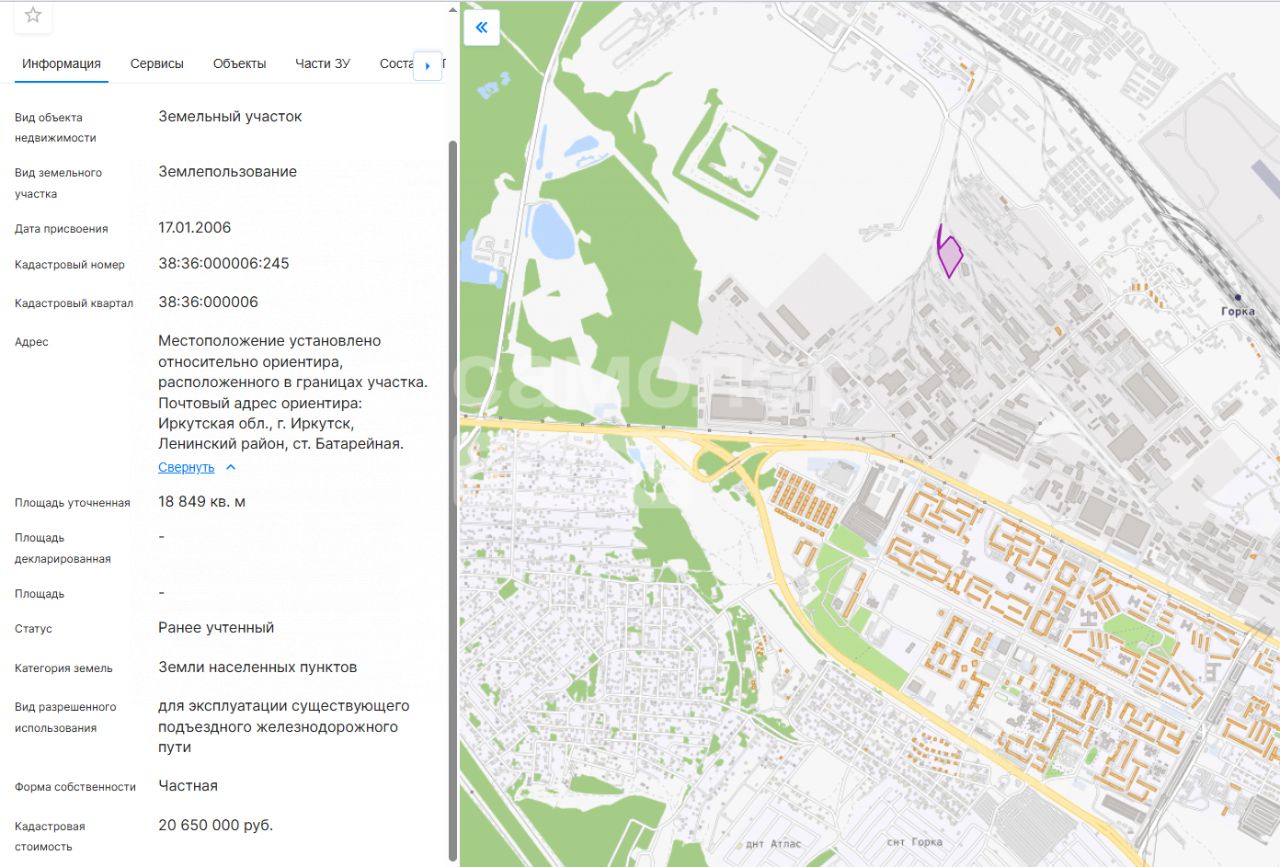Advance the tab strip with the right arrow
Viewport: 1280px width, 867px height.
[x=428, y=65]
